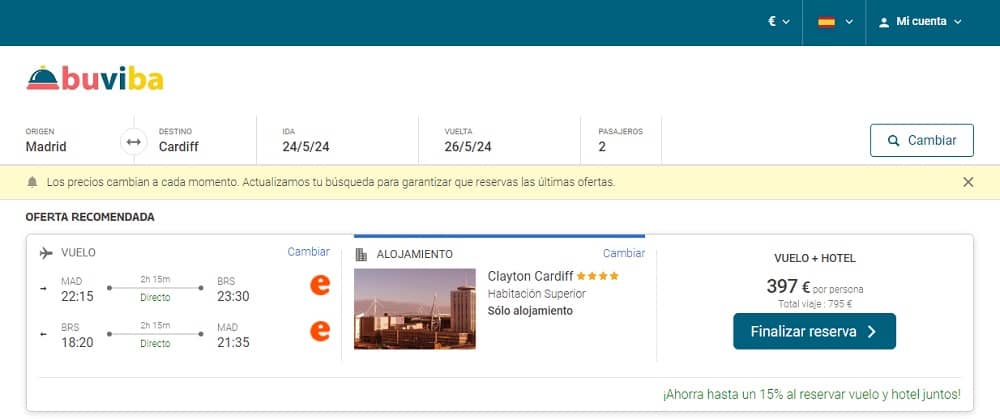Open the euro currency dropdown

pyautogui.click(x=778, y=22)
